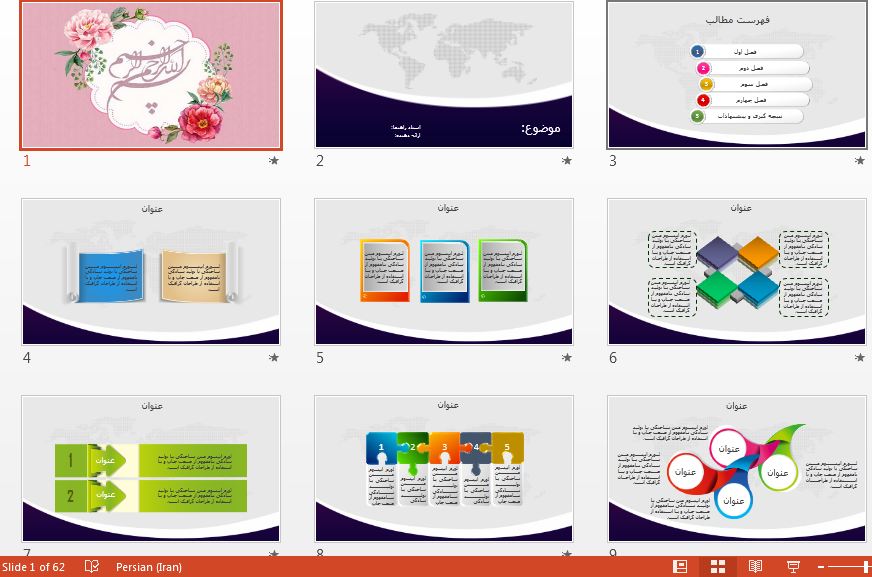The height and width of the screenshot is (577, 872).
Task: Click the Persian (Iran) language indicator
Action: (x=149, y=567)
